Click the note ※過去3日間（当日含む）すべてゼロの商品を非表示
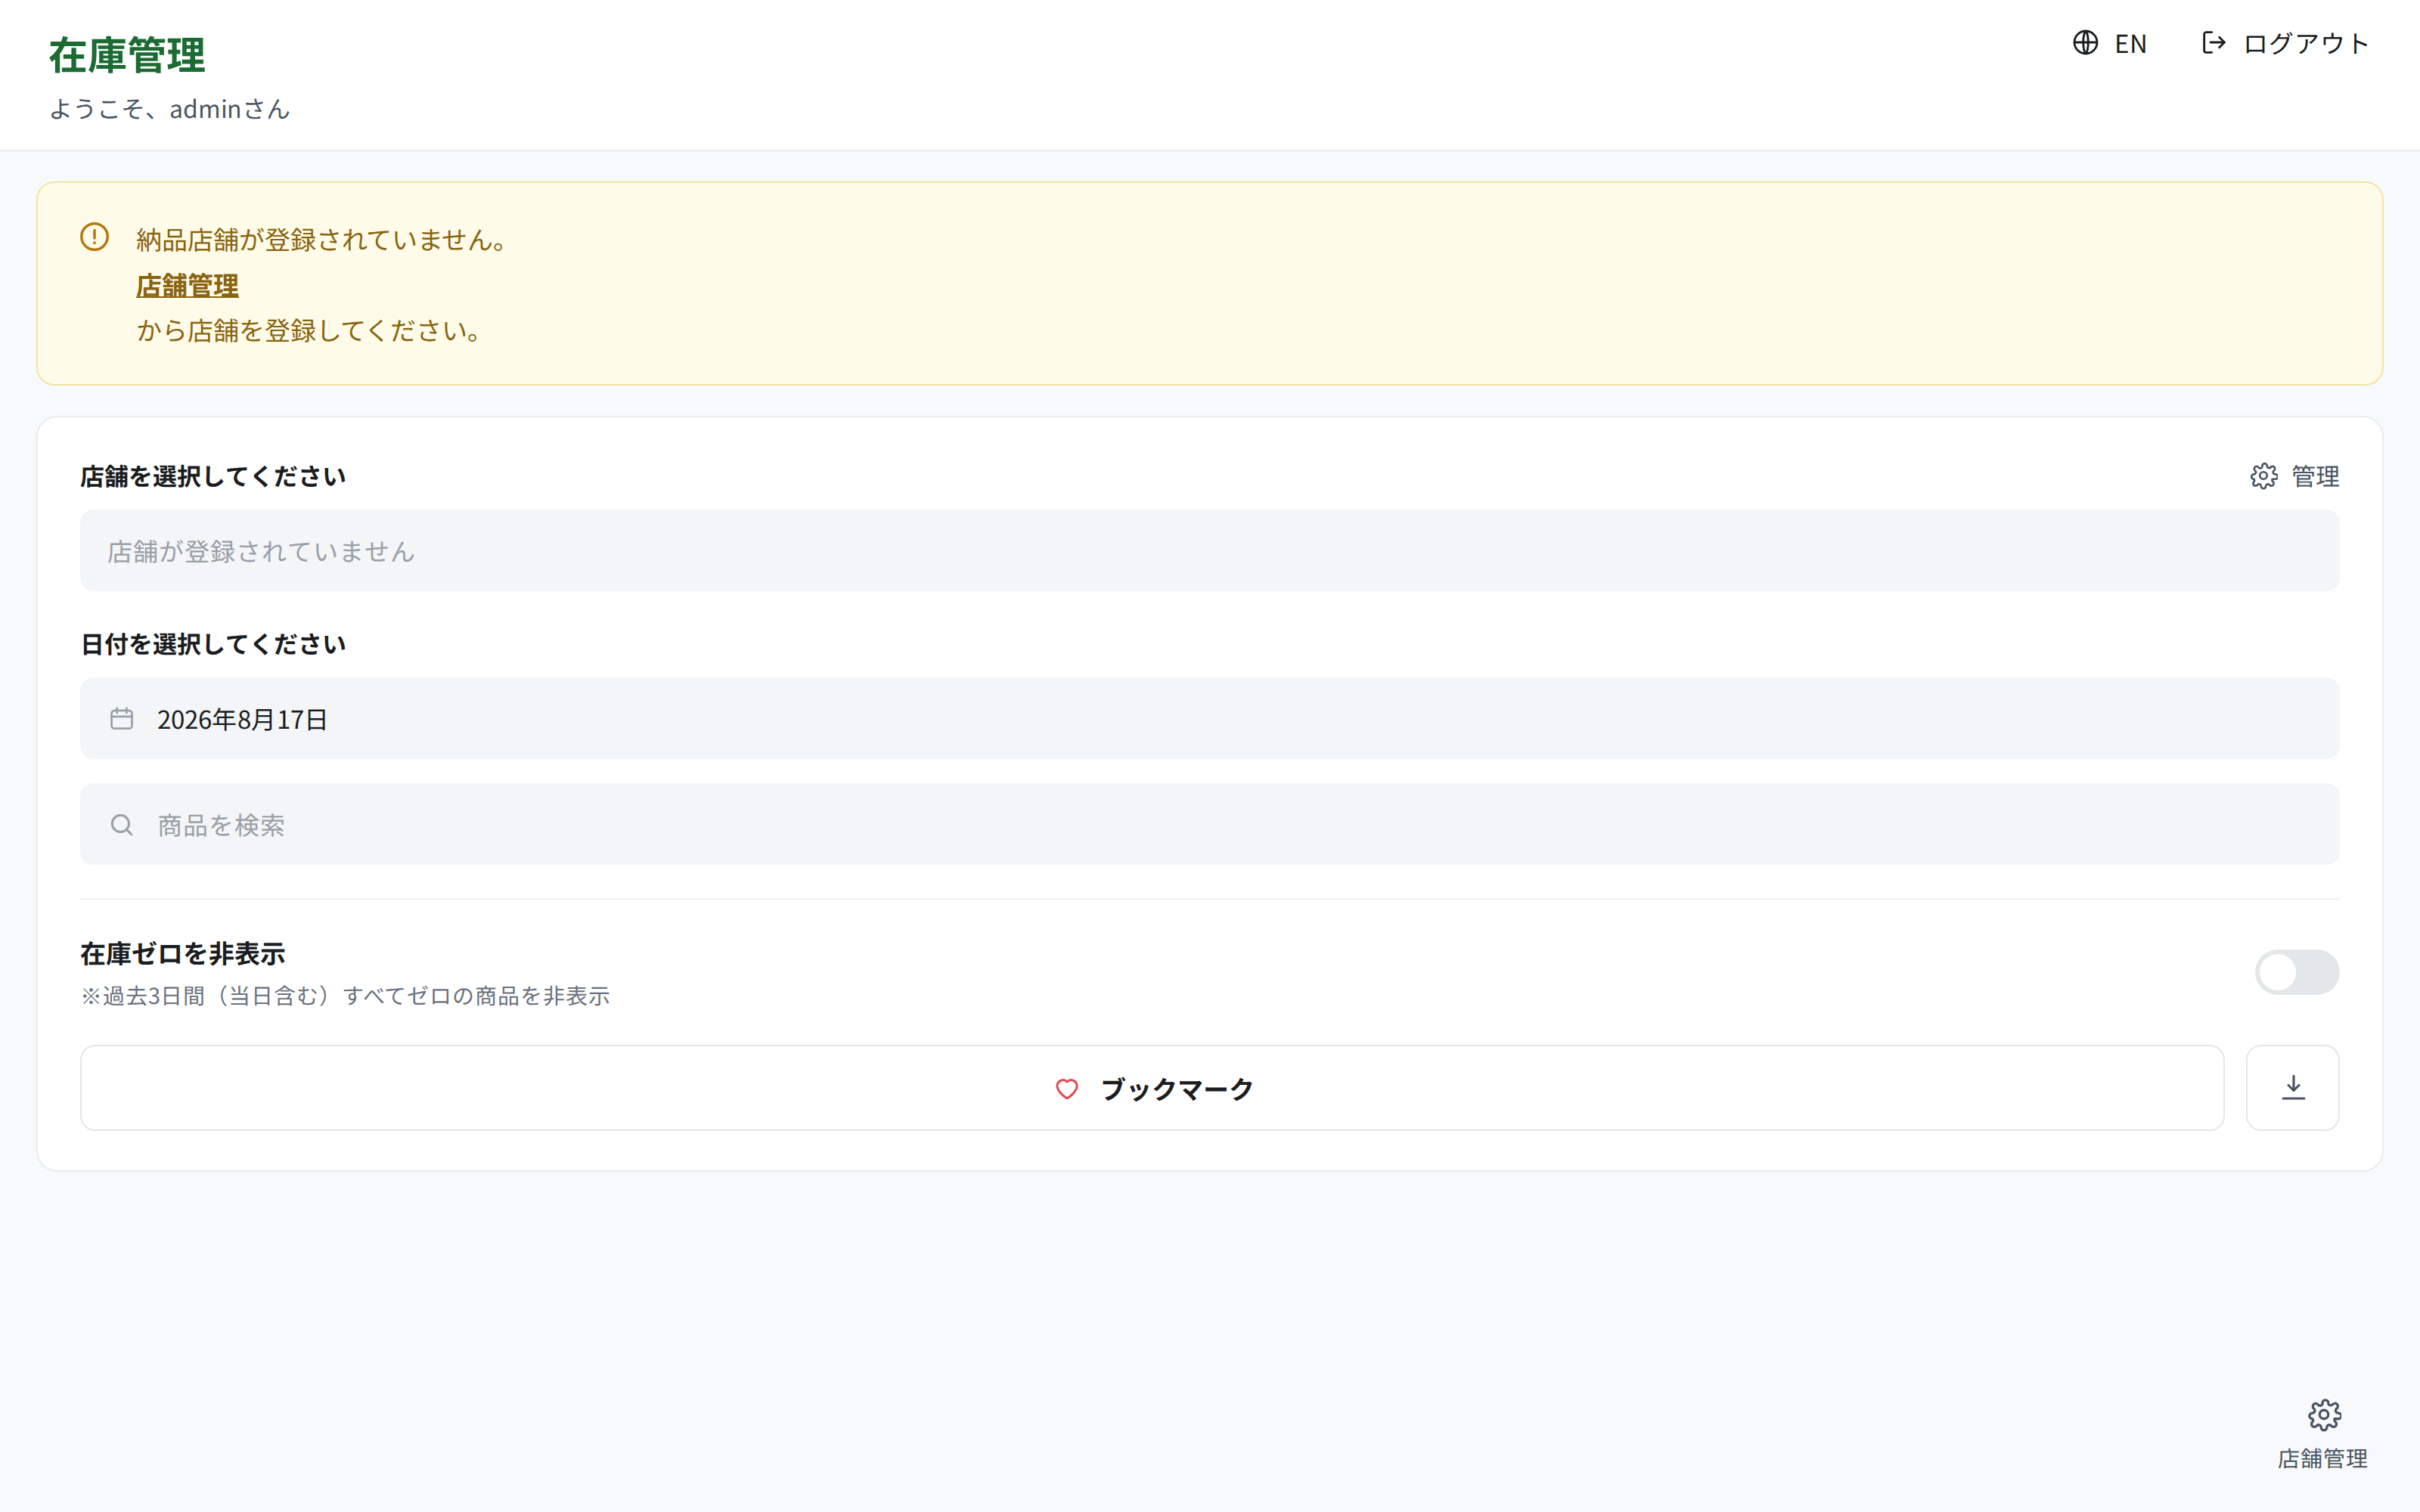This screenshot has width=2420, height=1512. [x=345, y=996]
